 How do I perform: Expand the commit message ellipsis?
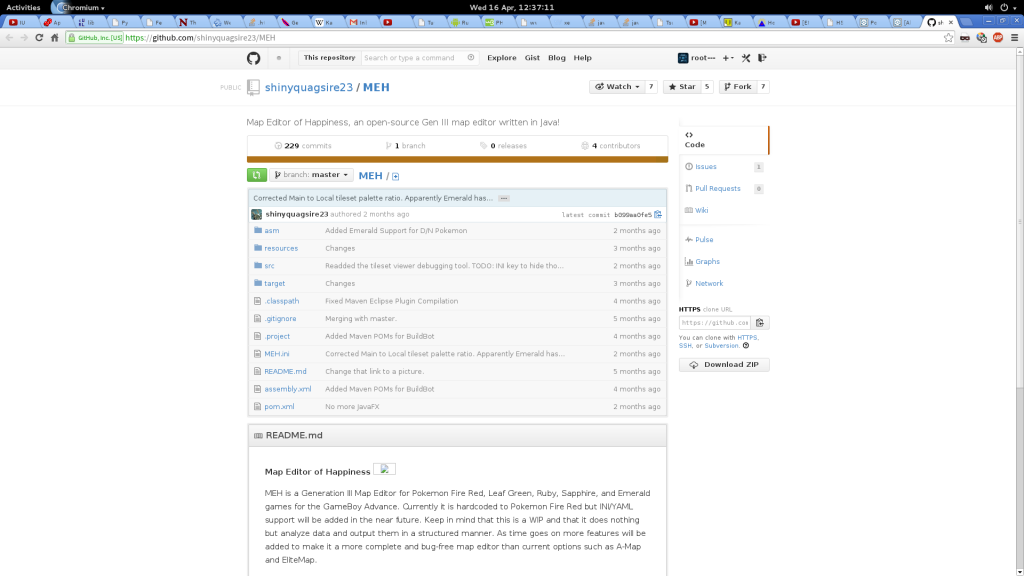coord(504,198)
